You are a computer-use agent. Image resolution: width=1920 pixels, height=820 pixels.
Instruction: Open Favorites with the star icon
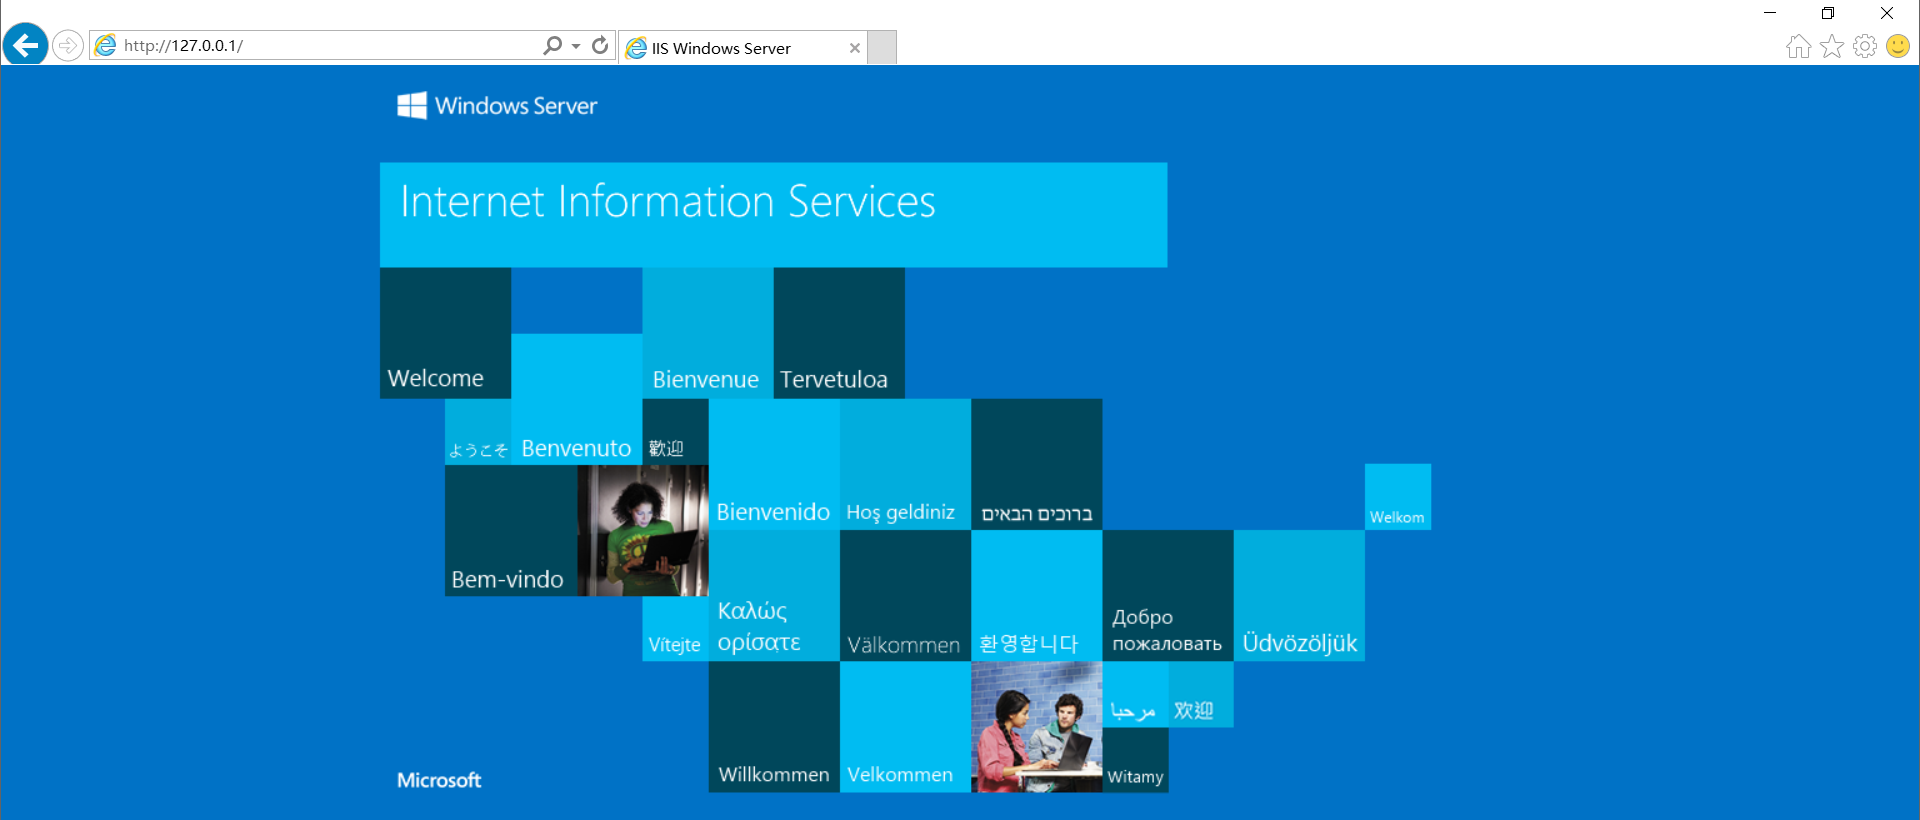pos(1832,46)
